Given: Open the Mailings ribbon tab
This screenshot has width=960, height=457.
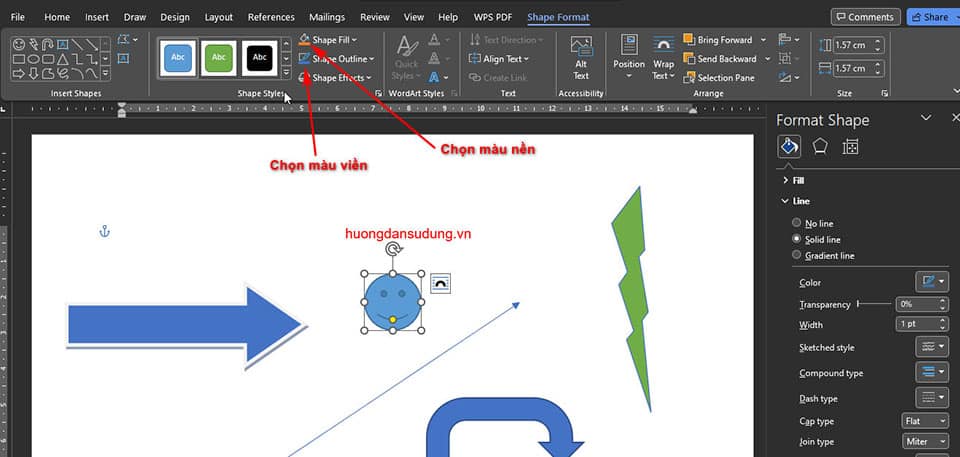Looking at the screenshot, I should (x=327, y=17).
